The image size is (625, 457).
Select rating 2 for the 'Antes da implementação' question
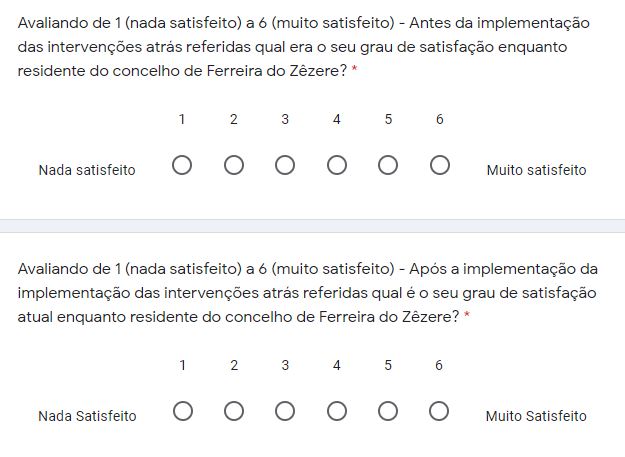point(234,166)
